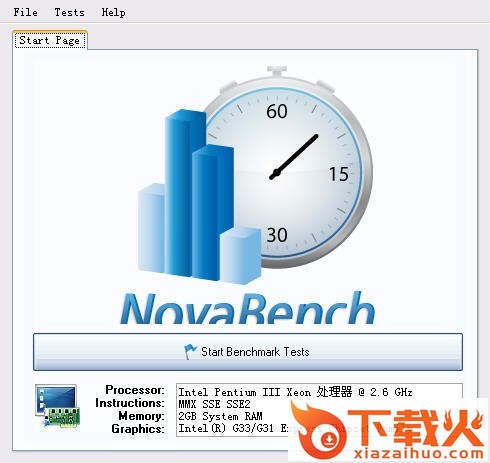Click the Memory label
The height and width of the screenshot is (463, 490).
point(141,416)
